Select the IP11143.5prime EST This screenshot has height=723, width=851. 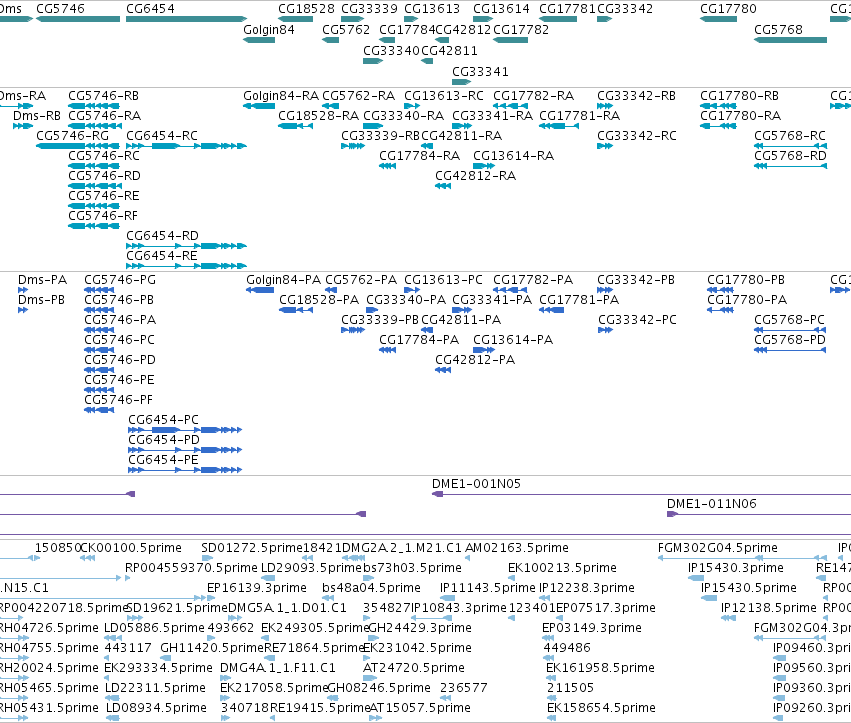pyautogui.click(x=447, y=598)
